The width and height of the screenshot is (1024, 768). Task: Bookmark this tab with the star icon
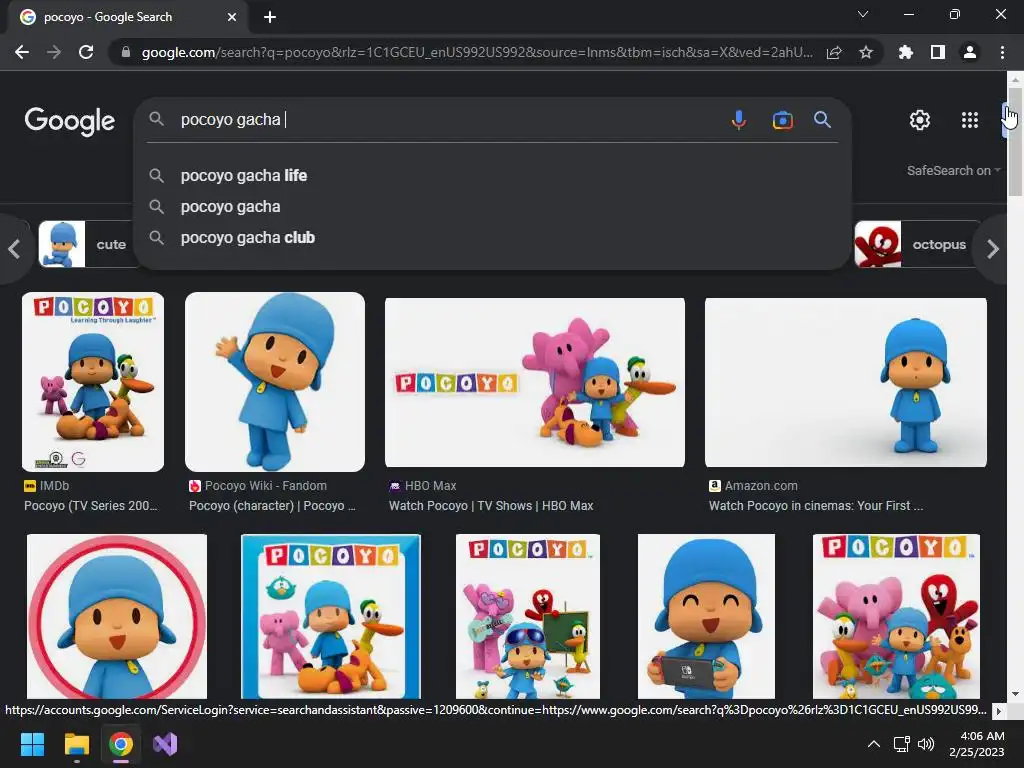(x=866, y=52)
